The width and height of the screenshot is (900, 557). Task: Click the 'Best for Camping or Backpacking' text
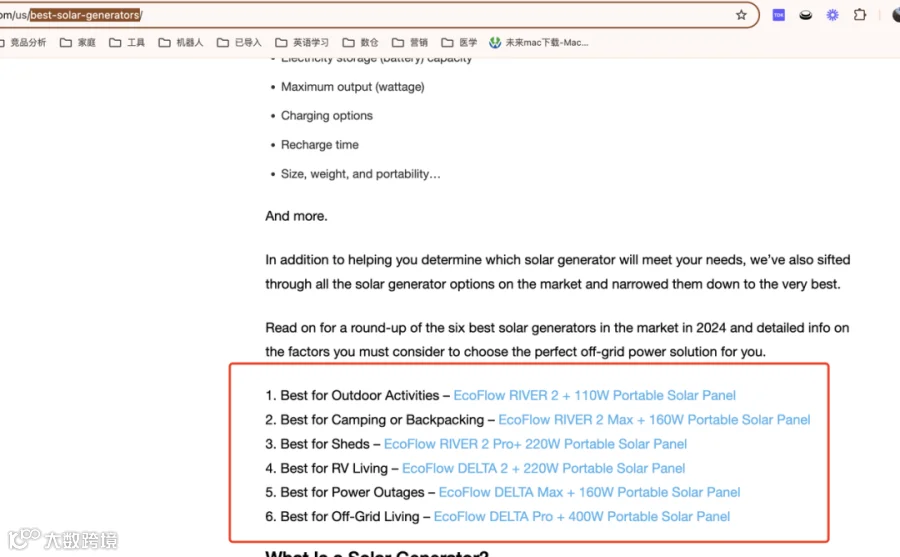point(382,420)
